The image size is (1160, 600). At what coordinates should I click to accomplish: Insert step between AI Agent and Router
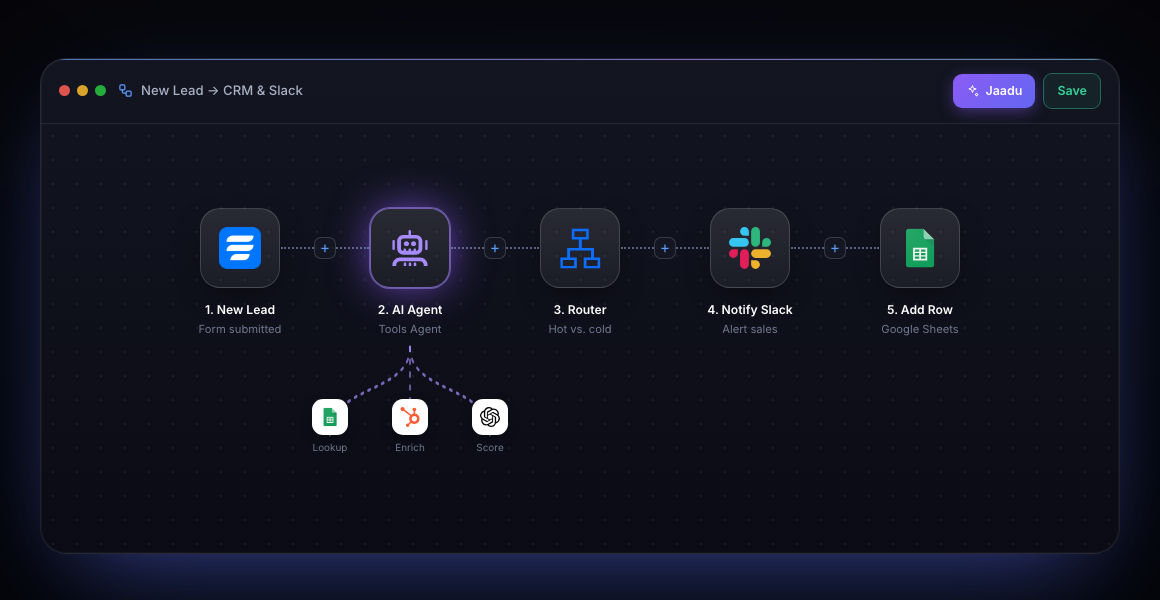(x=495, y=249)
